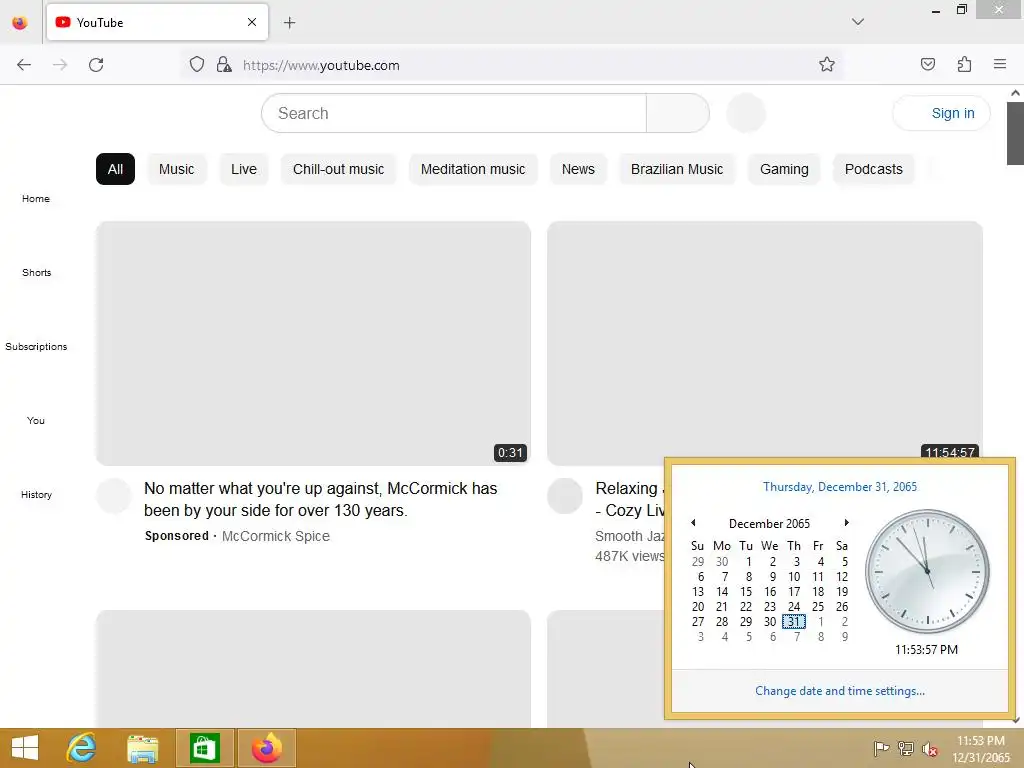Open the McCormick ad title link
This screenshot has height=768, width=1024.
tap(321, 499)
